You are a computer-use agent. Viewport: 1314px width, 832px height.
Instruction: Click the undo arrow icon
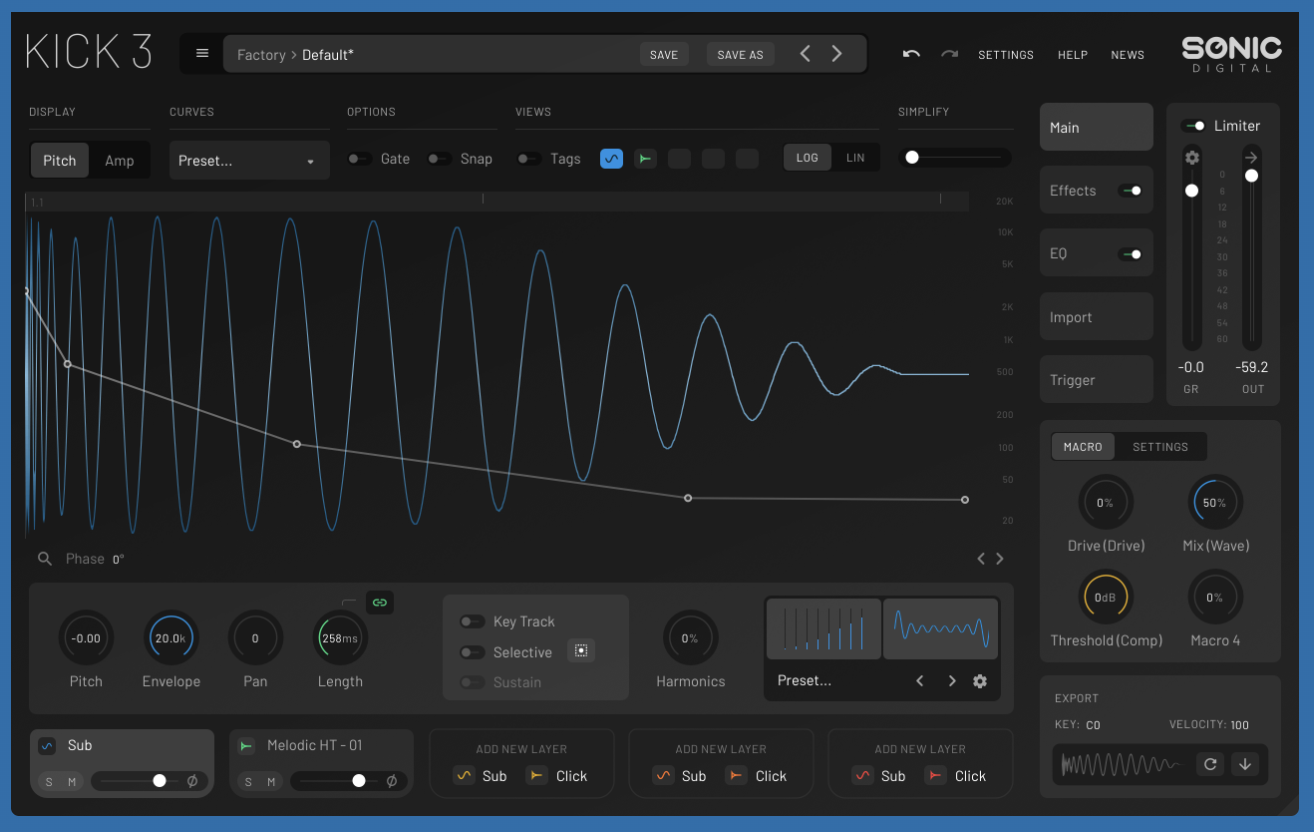click(x=911, y=54)
